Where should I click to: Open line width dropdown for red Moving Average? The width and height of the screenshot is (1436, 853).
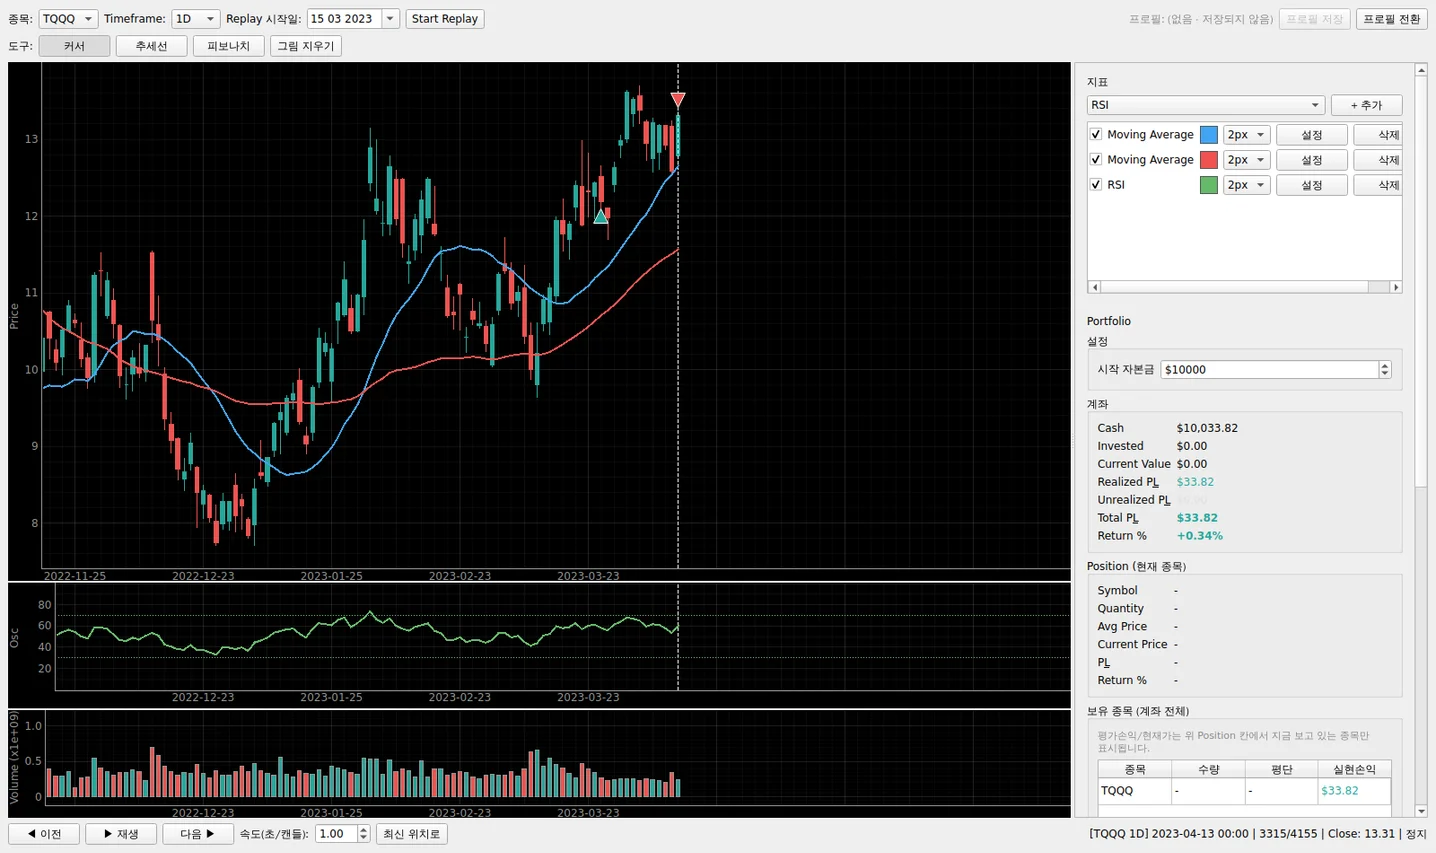(1247, 160)
